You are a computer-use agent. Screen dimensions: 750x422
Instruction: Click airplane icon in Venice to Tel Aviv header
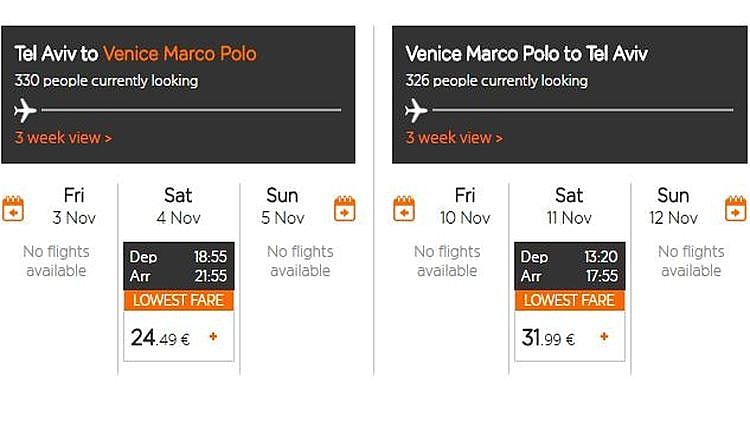(x=417, y=110)
